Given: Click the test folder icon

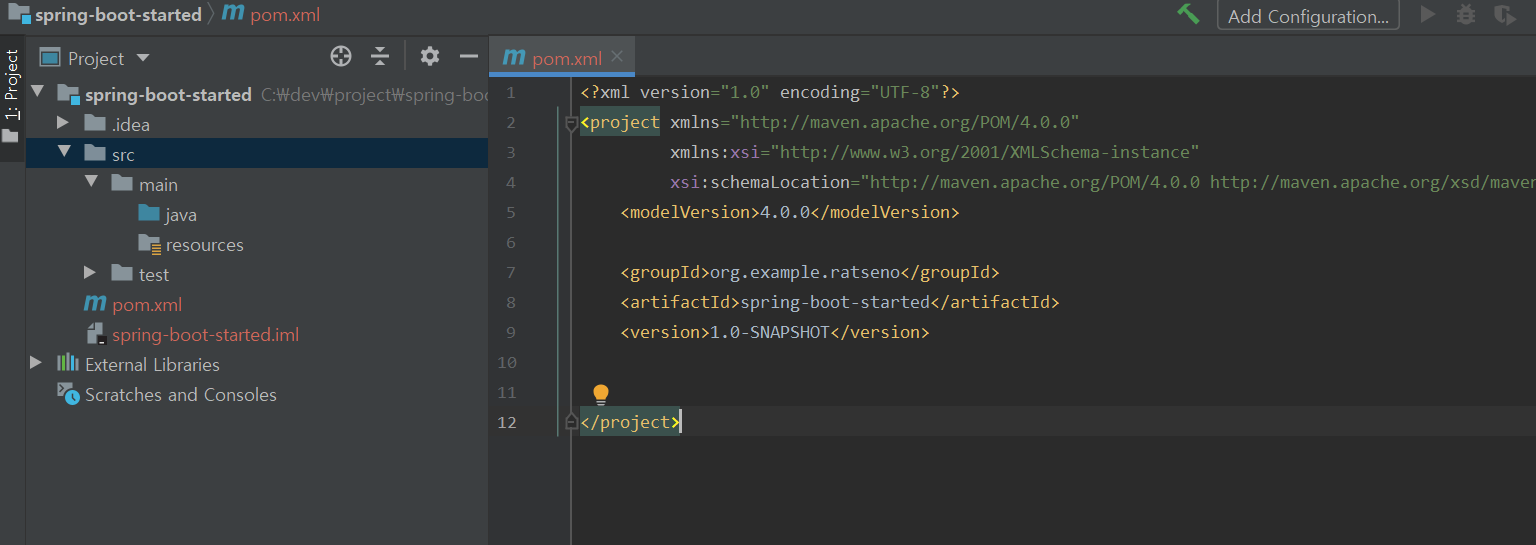Looking at the screenshot, I should pyautogui.click(x=122, y=273).
